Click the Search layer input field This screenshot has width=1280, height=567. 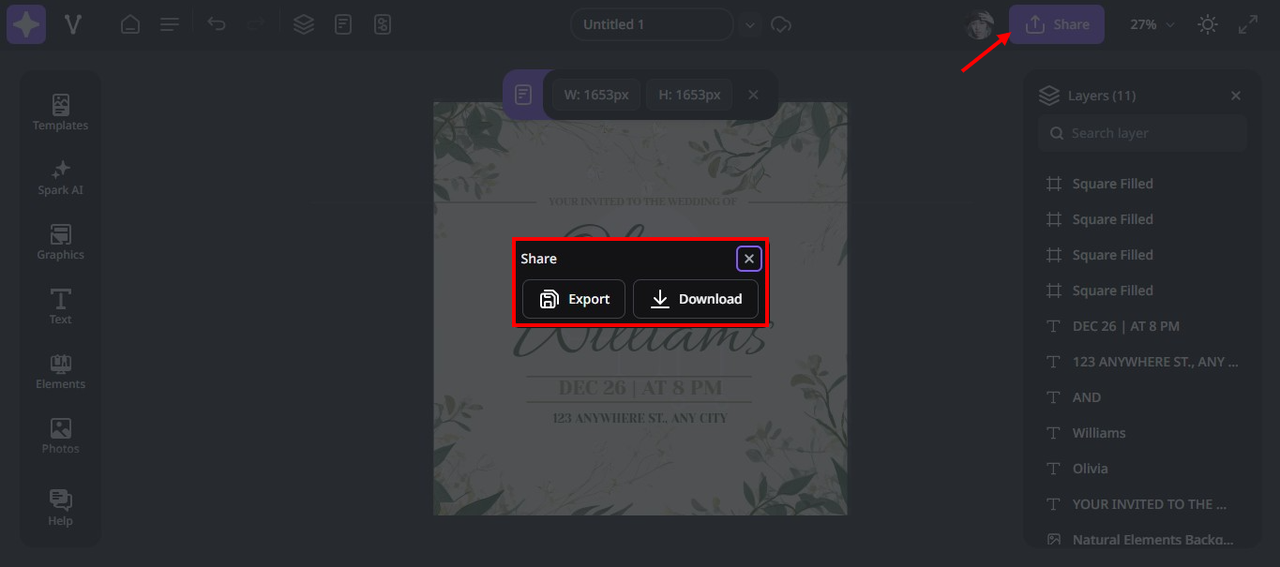1142,133
